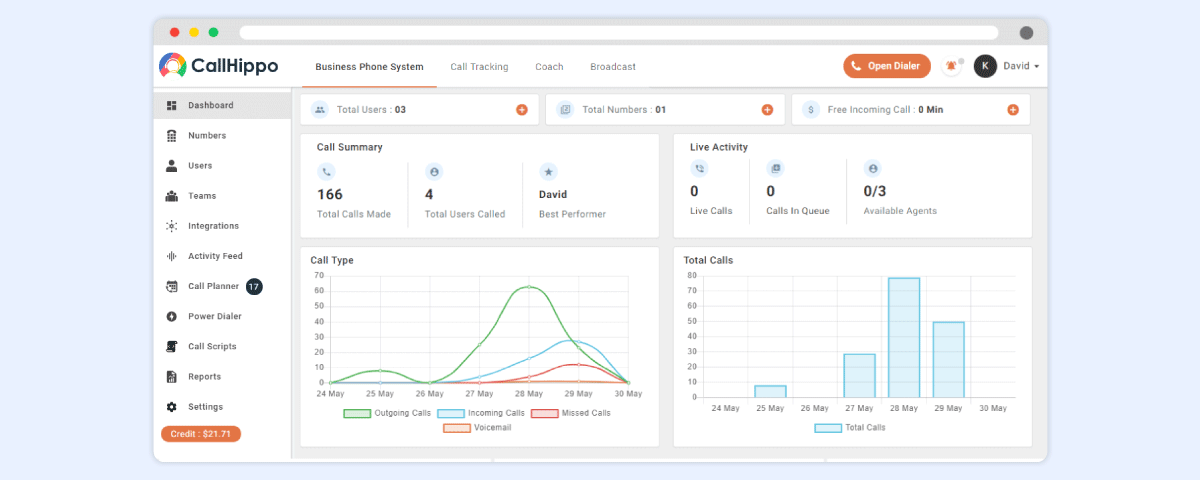Image resolution: width=1200 pixels, height=480 pixels.
Task: Click the 28 May bar in Total Calls
Action: pos(904,337)
